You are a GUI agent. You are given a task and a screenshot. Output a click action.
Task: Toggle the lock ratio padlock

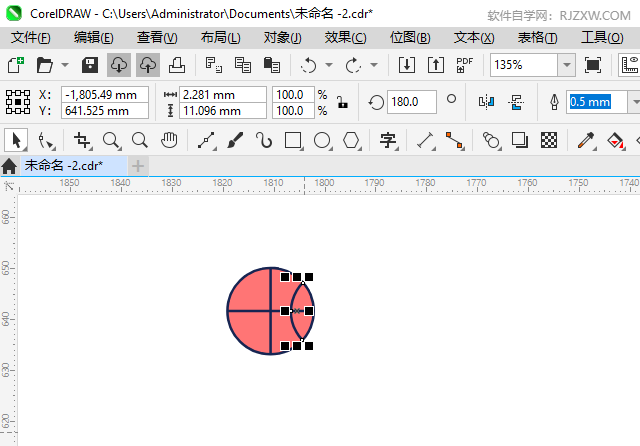[x=342, y=102]
